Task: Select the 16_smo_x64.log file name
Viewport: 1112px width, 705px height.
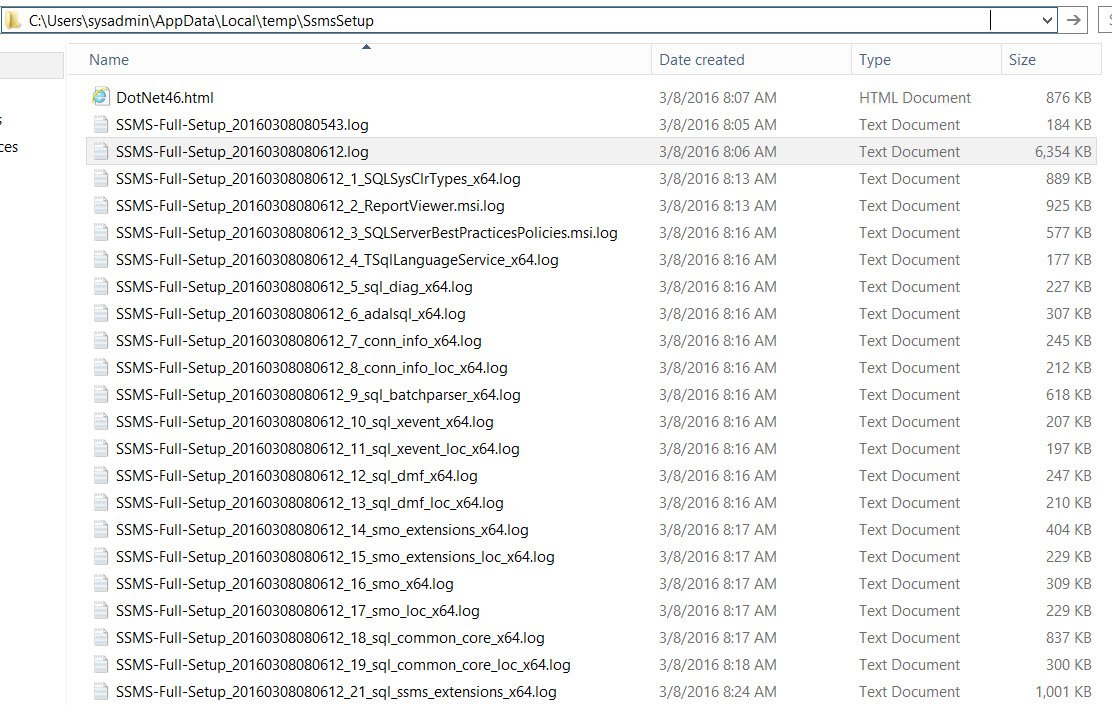Action: [x=284, y=583]
